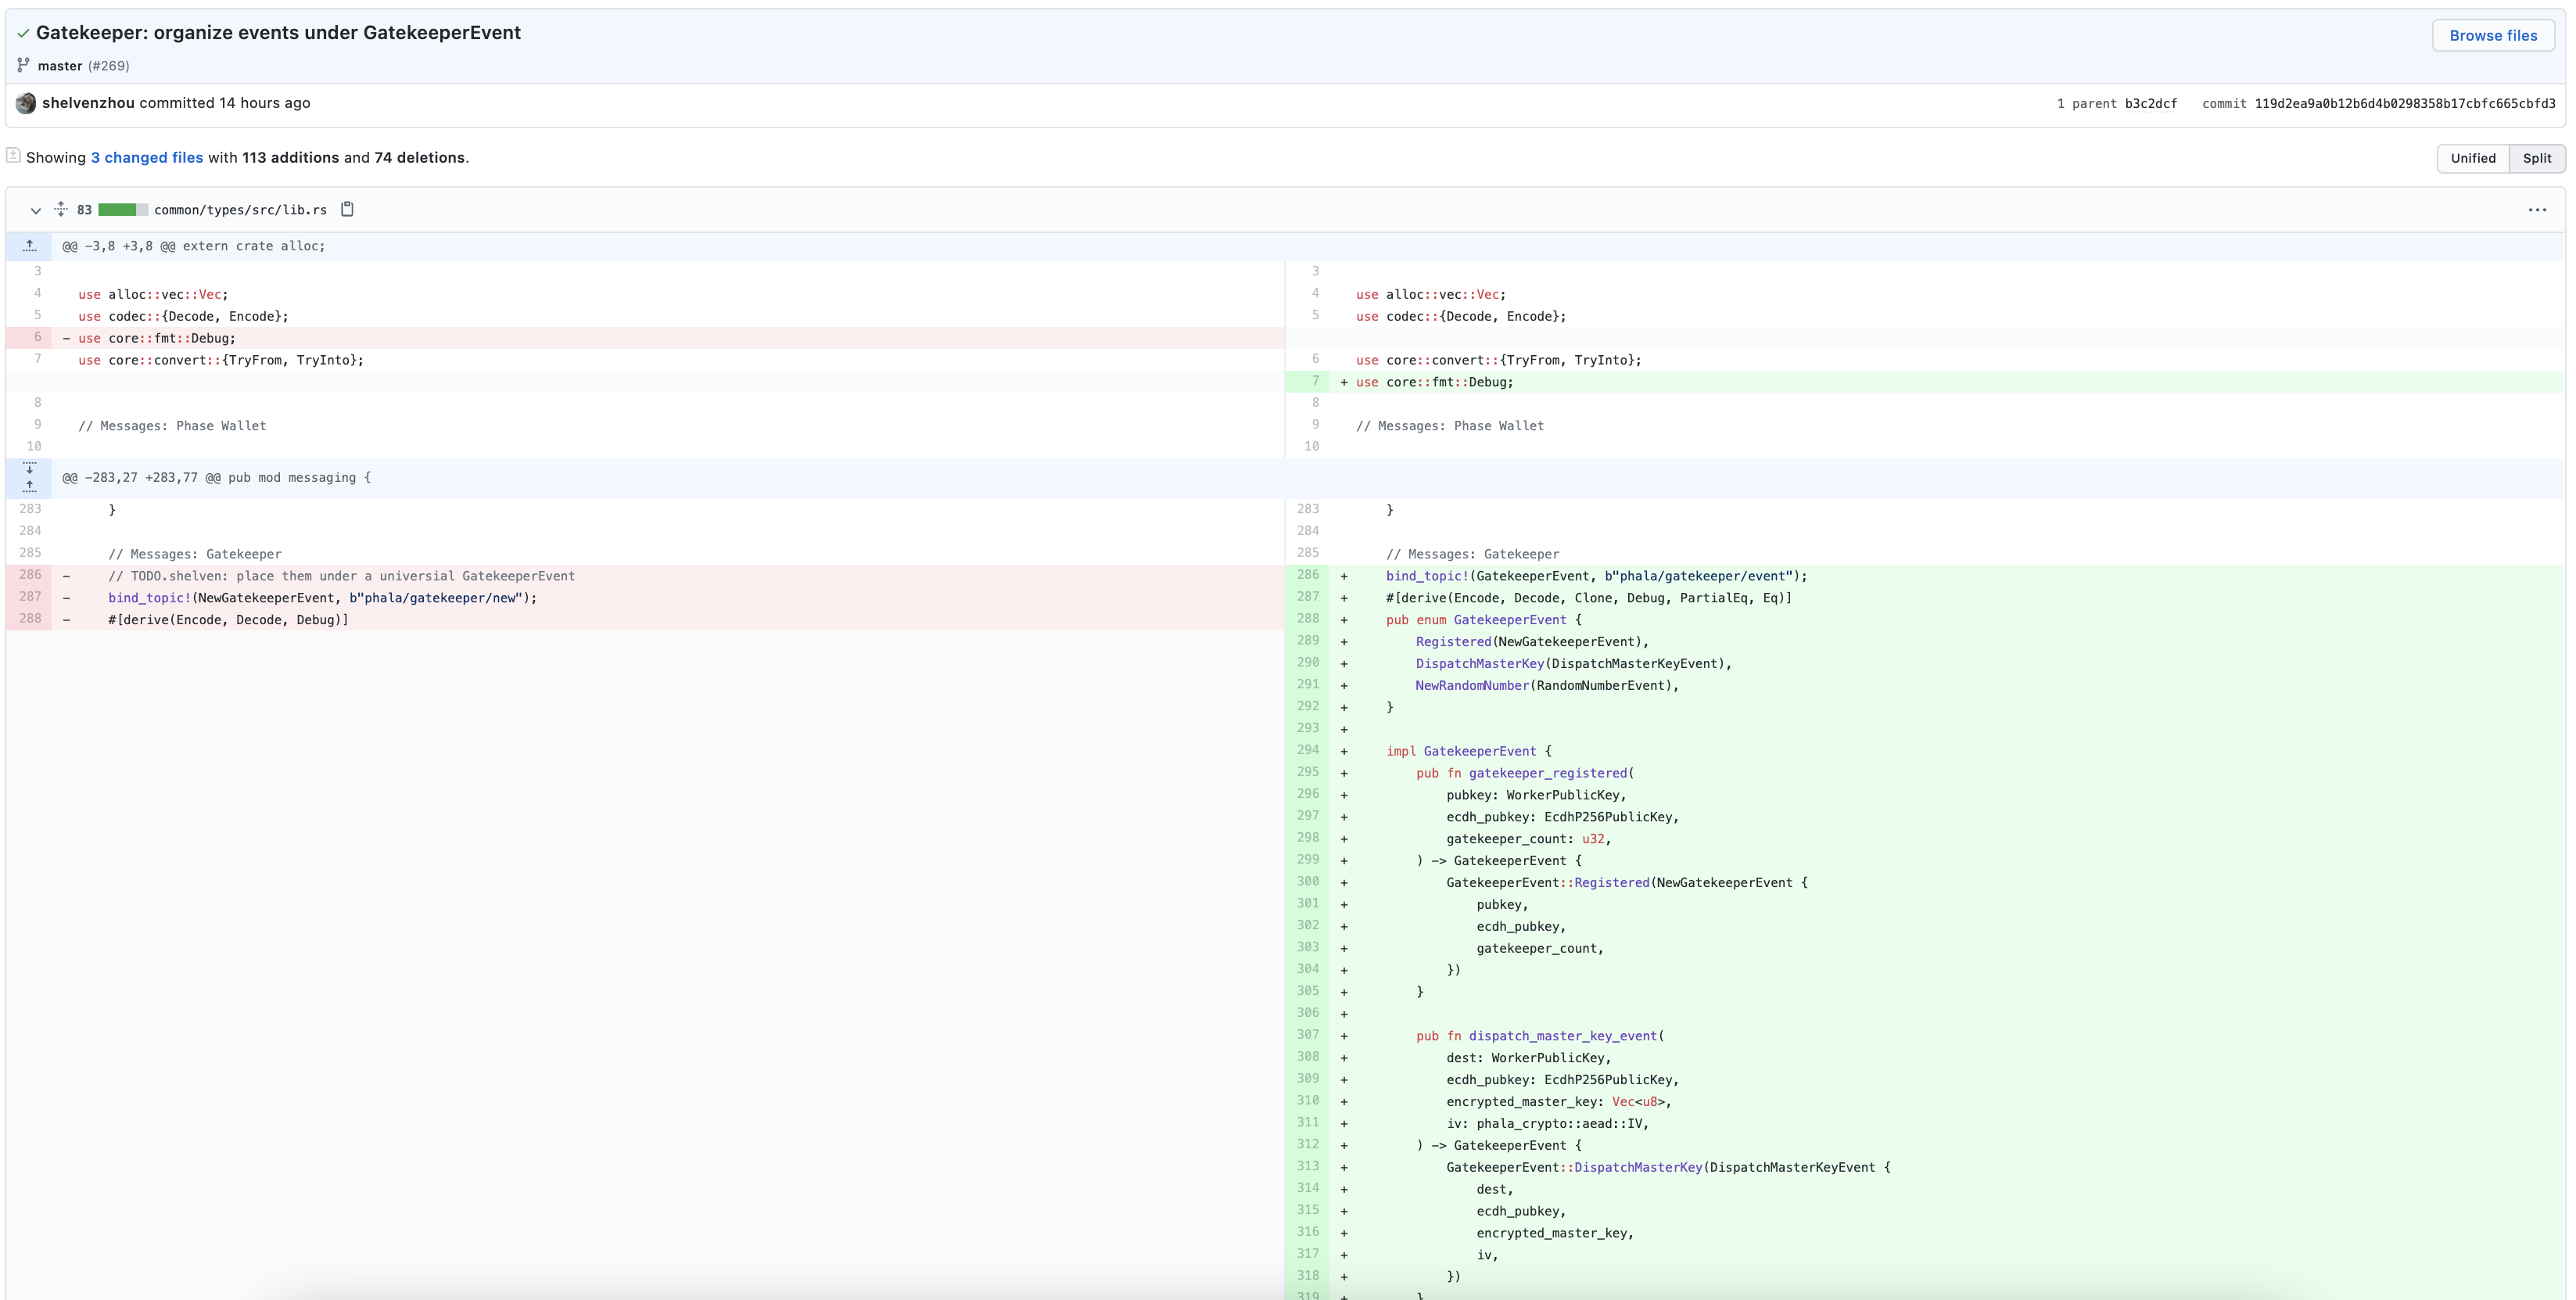Click added line number 294
This screenshot has height=1300, width=2576.
[1307, 750]
